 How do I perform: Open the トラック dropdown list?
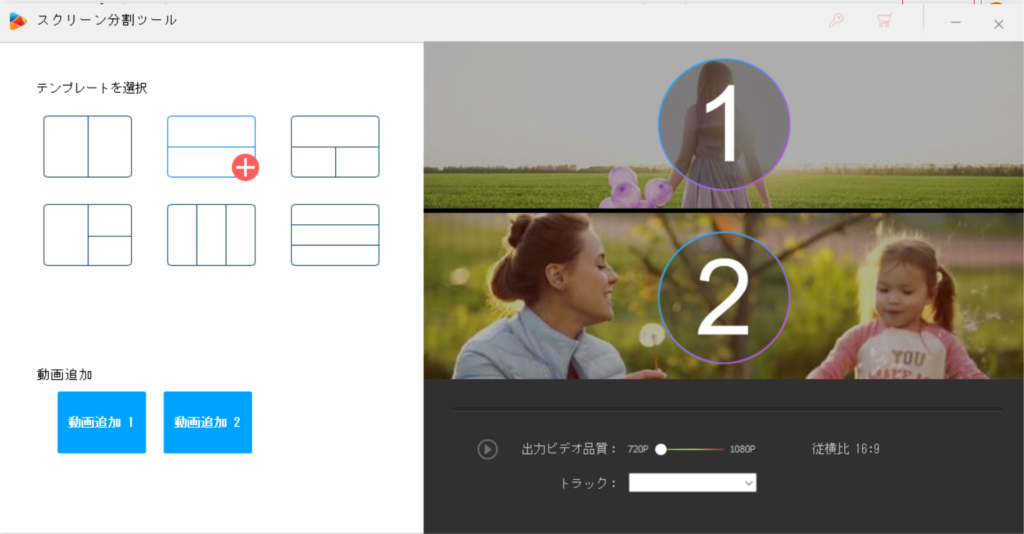692,483
